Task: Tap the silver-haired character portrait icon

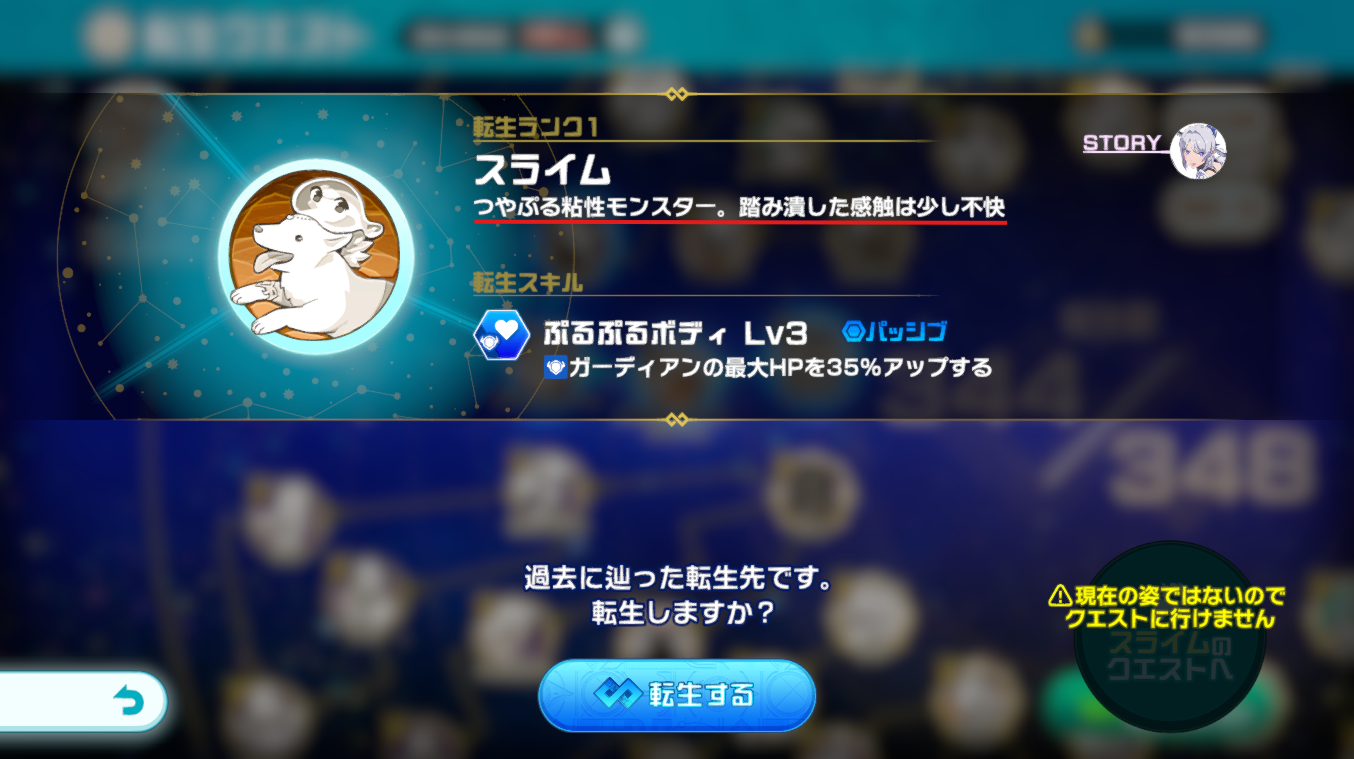Action: pos(1198,151)
